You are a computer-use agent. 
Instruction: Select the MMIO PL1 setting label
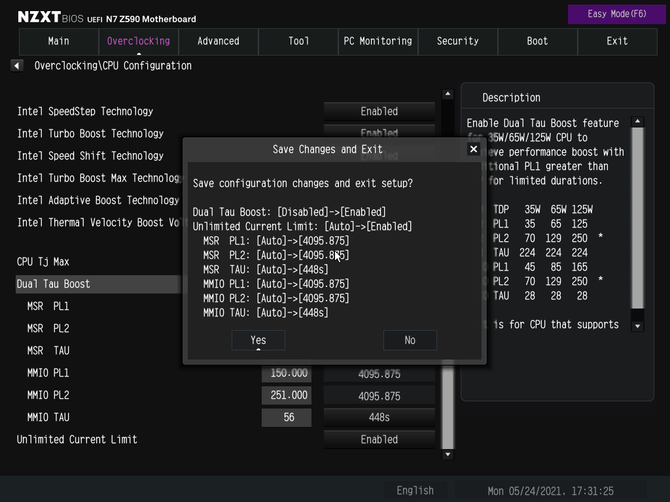point(48,373)
